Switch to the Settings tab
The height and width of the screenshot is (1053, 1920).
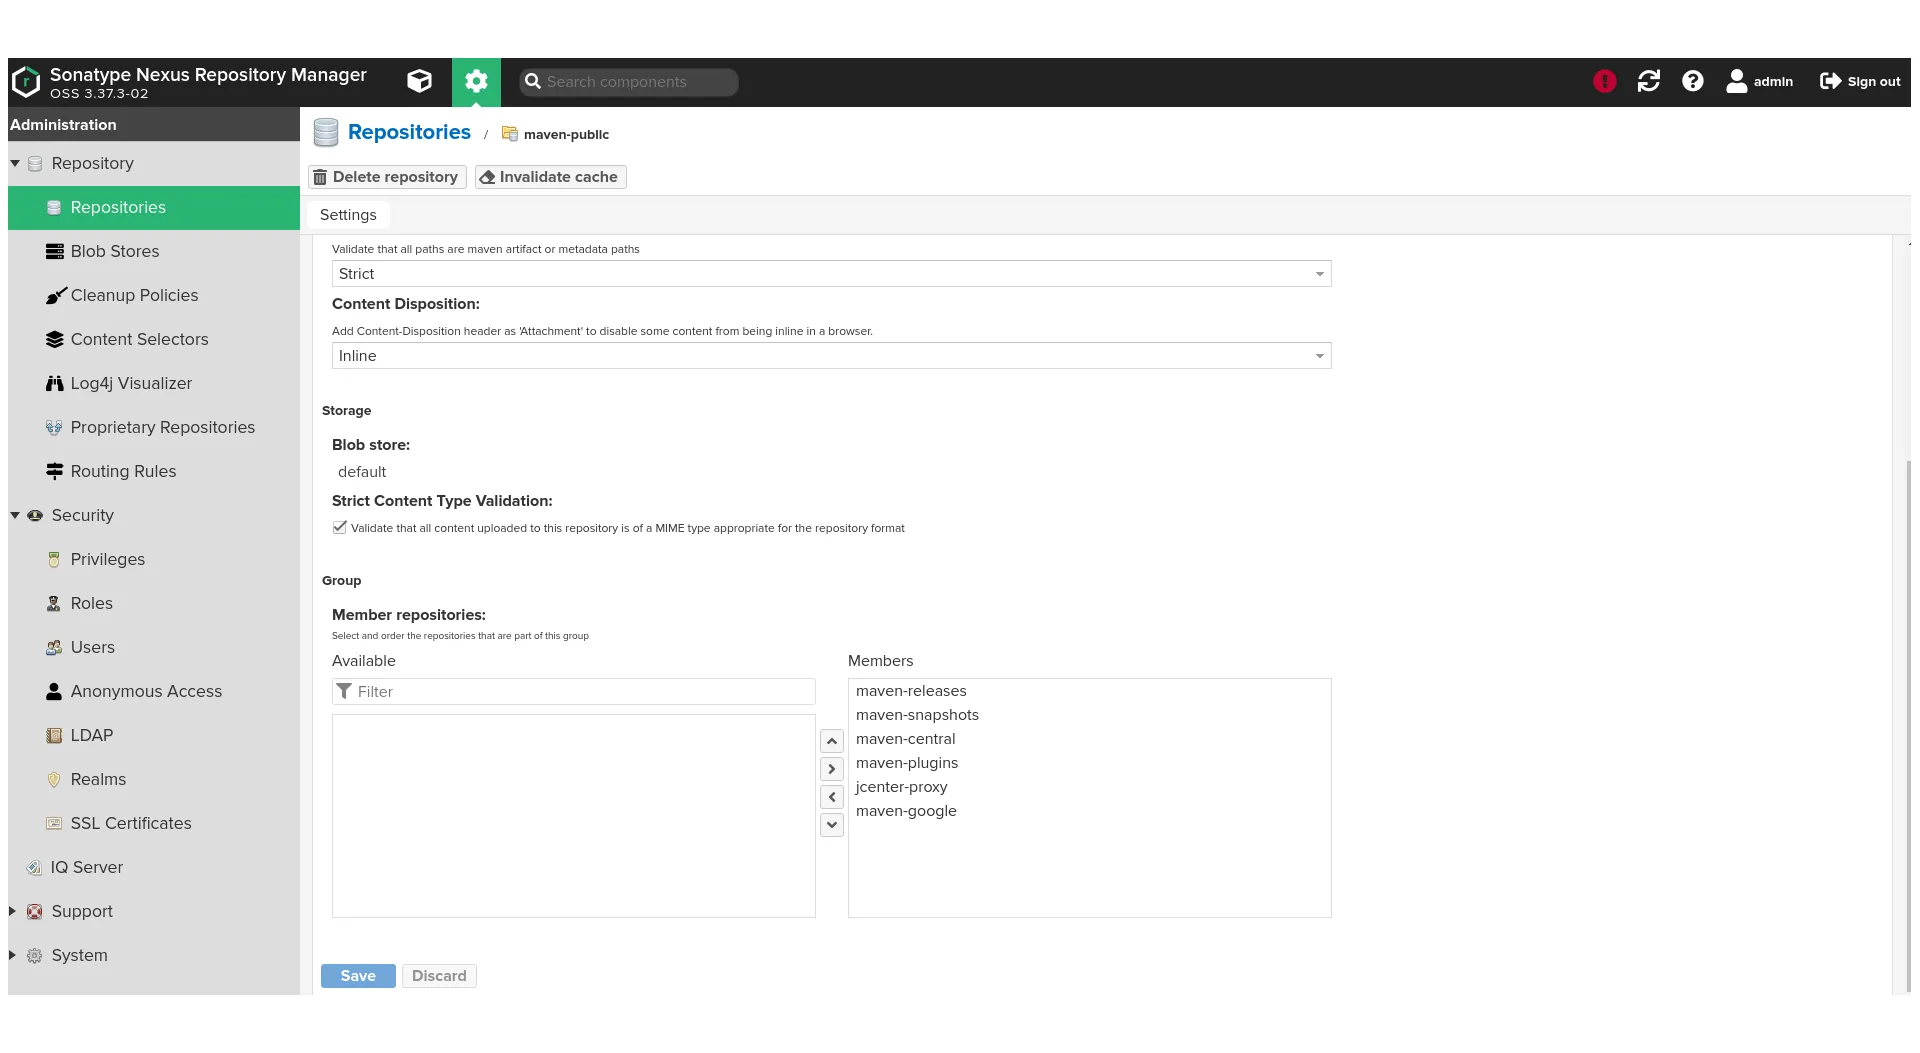(x=348, y=215)
